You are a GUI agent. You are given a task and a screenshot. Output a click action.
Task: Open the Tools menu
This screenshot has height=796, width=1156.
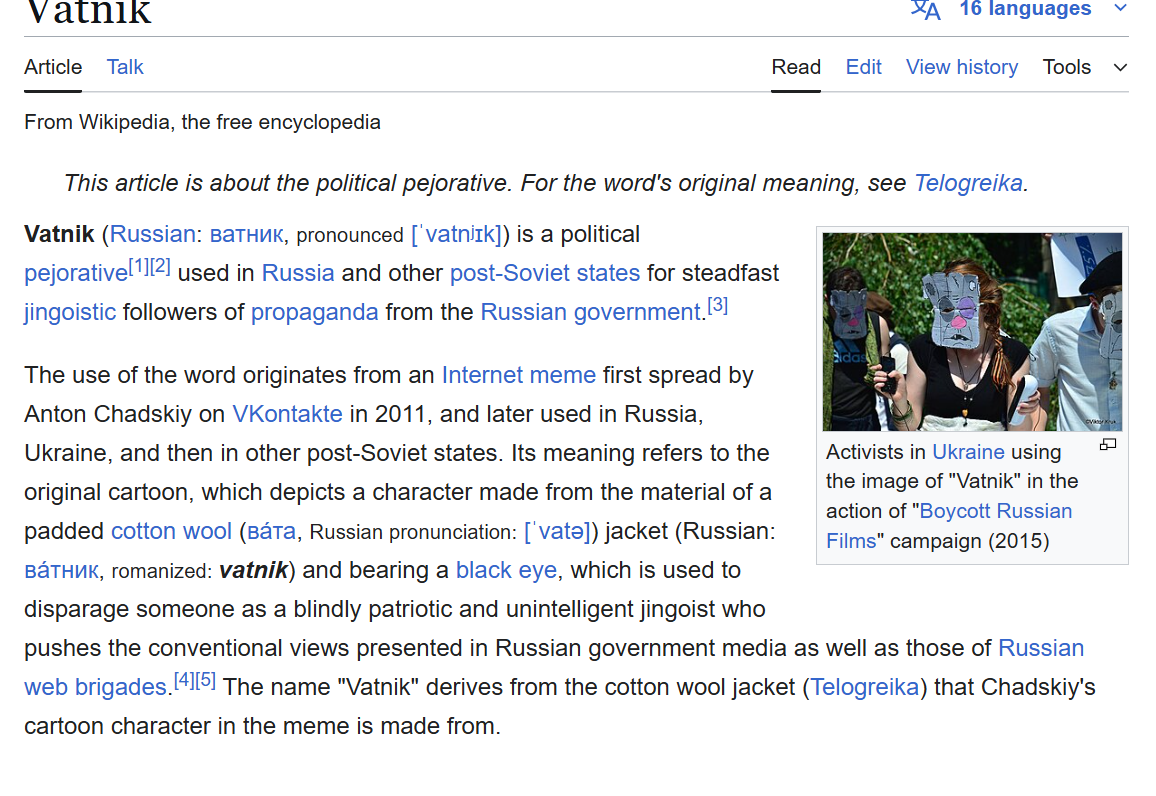(1067, 67)
